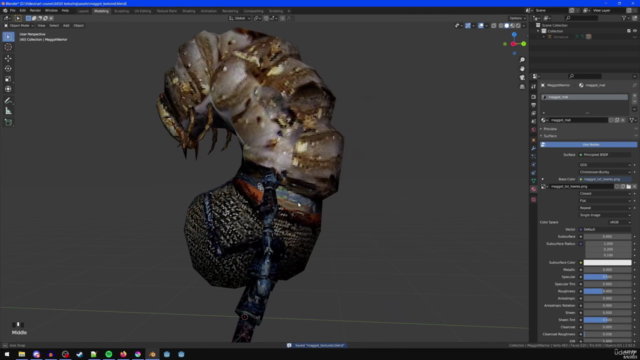Open the sRGB Color Space dropdown
The image size is (640, 360).
tap(620, 222)
